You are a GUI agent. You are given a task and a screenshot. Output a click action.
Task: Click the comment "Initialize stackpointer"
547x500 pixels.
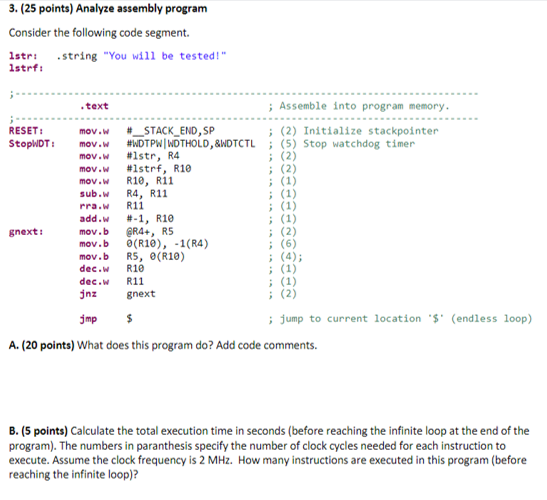click(370, 131)
